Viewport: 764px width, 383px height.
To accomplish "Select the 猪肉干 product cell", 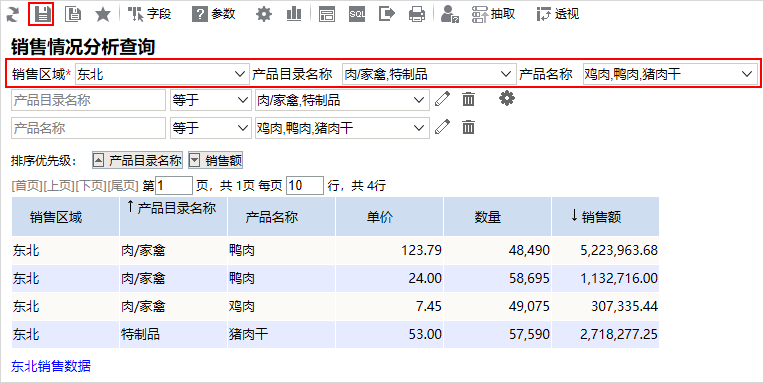I will pyautogui.click(x=282, y=334).
